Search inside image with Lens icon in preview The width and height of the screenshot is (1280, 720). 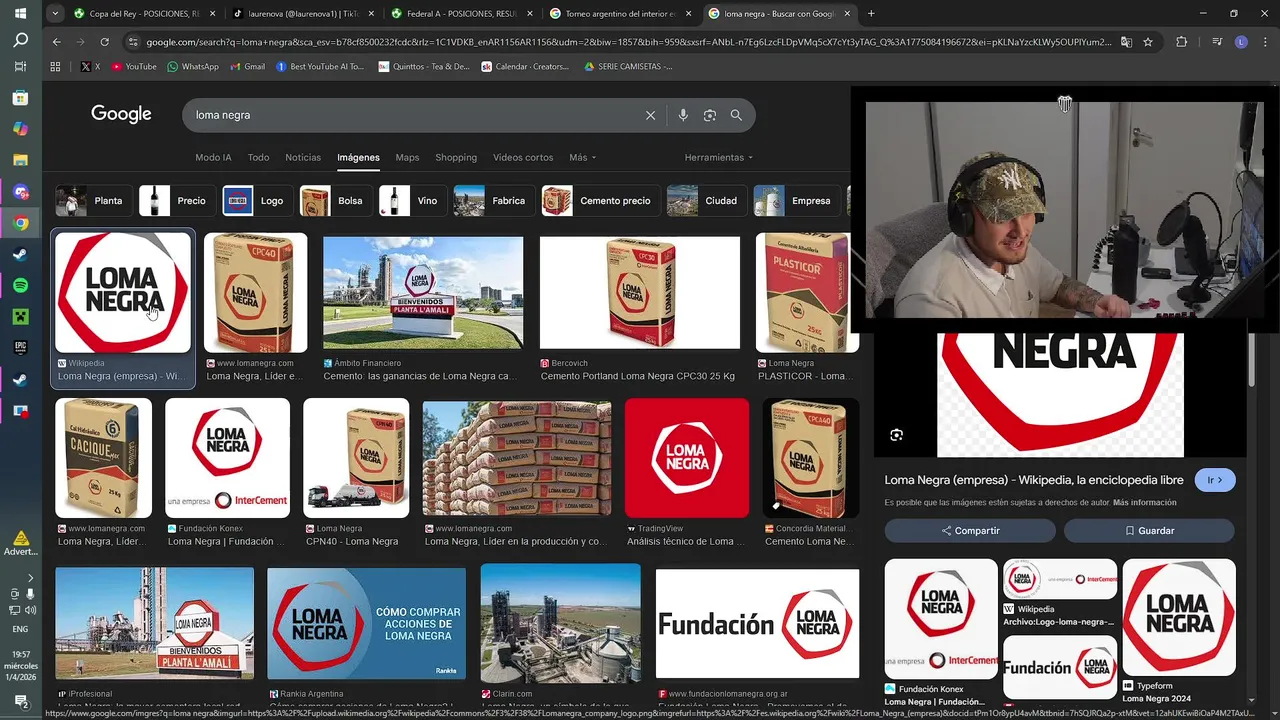896,435
